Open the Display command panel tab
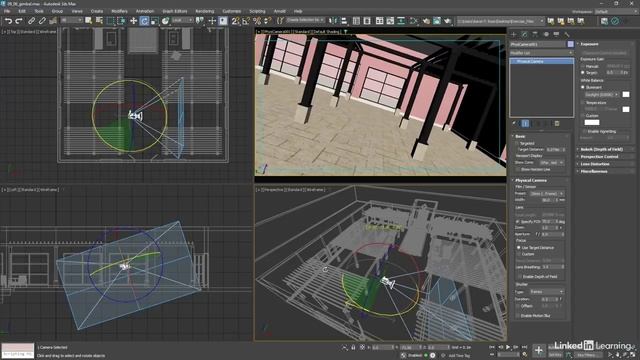The height and width of the screenshot is (360, 640). click(556, 35)
